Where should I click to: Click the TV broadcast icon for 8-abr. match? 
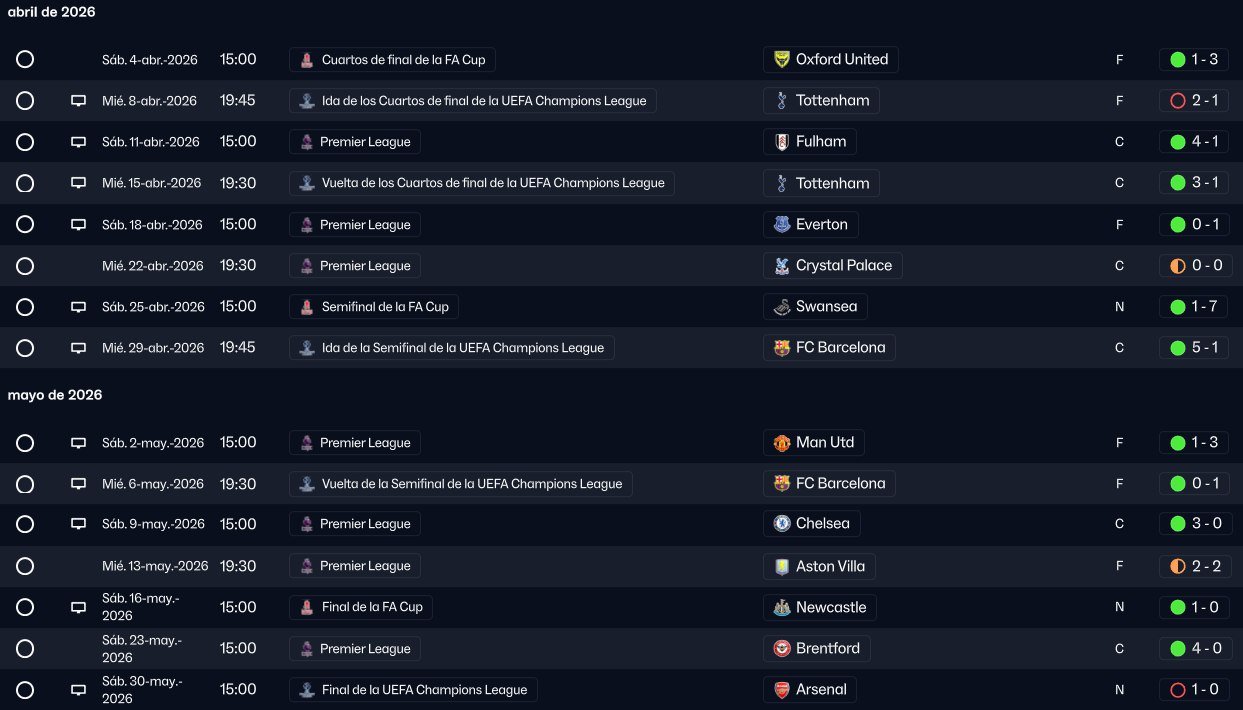pos(78,101)
